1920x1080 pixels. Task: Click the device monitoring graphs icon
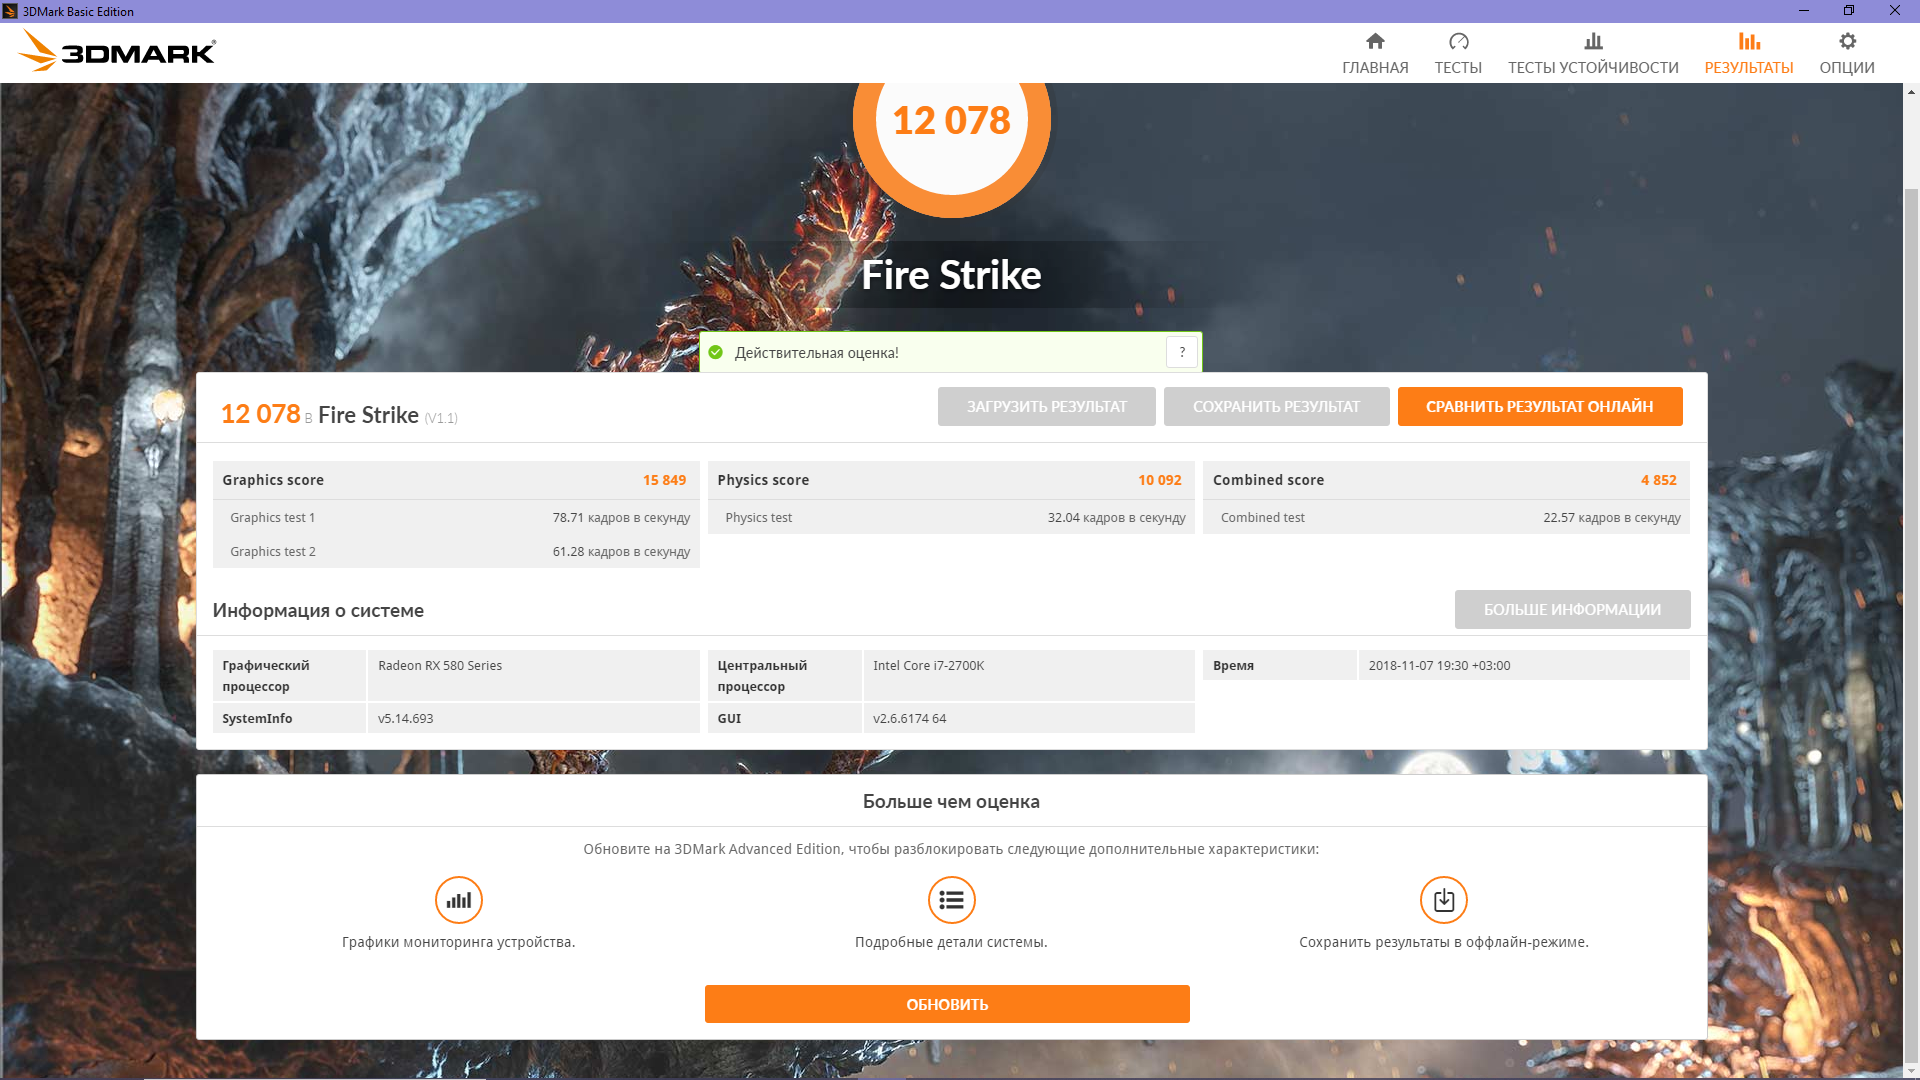(458, 900)
